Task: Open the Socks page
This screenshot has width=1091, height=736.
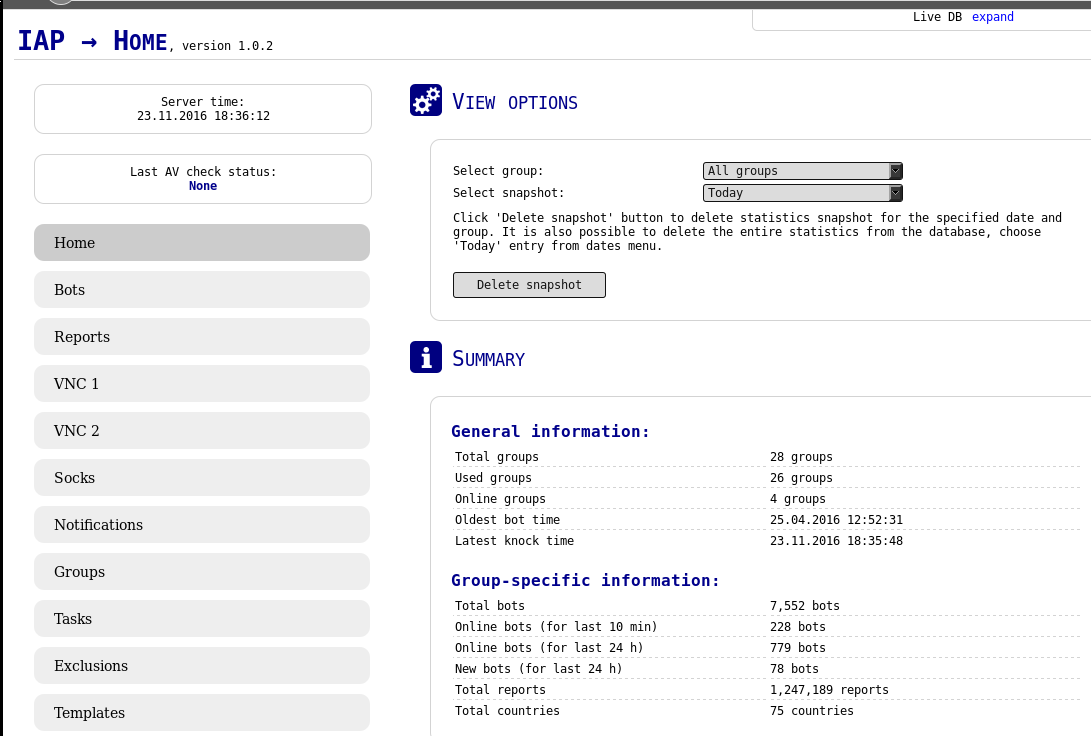Action: pos(202,477)
